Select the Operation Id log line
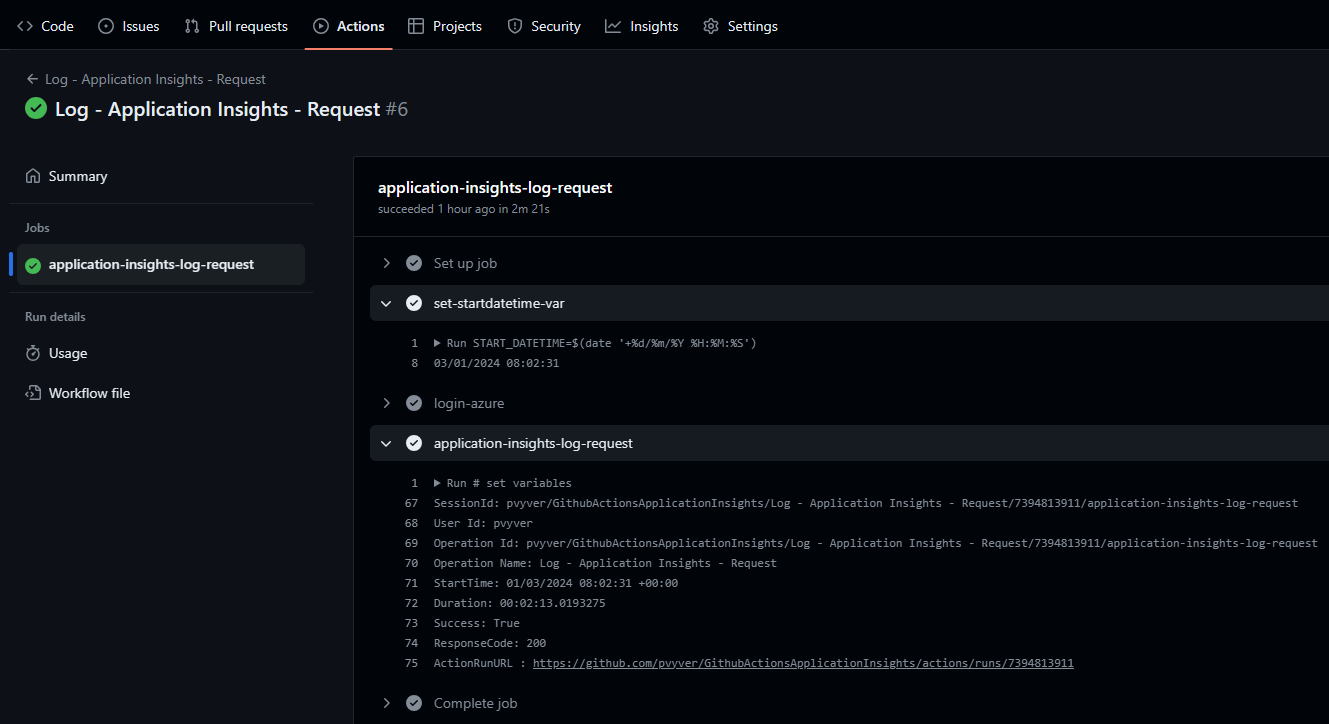The height and width of the screenshot is (724, 1329). 875,543
